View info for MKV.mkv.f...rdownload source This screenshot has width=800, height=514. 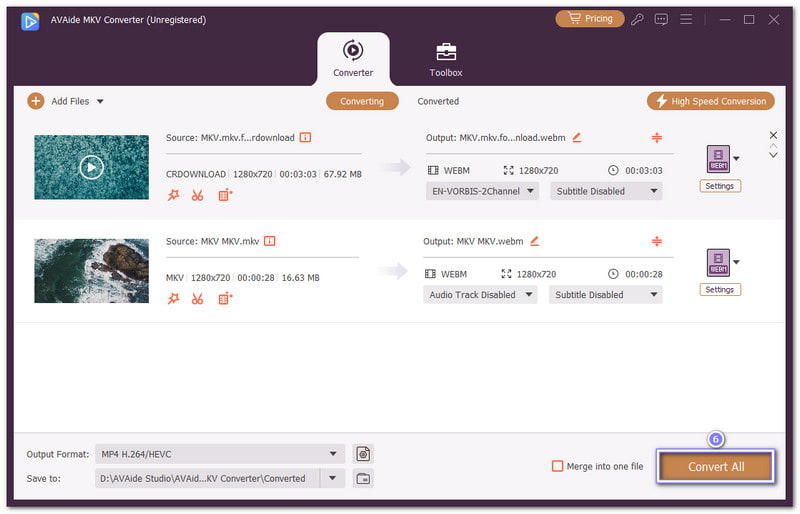click(x=305, y=137)
